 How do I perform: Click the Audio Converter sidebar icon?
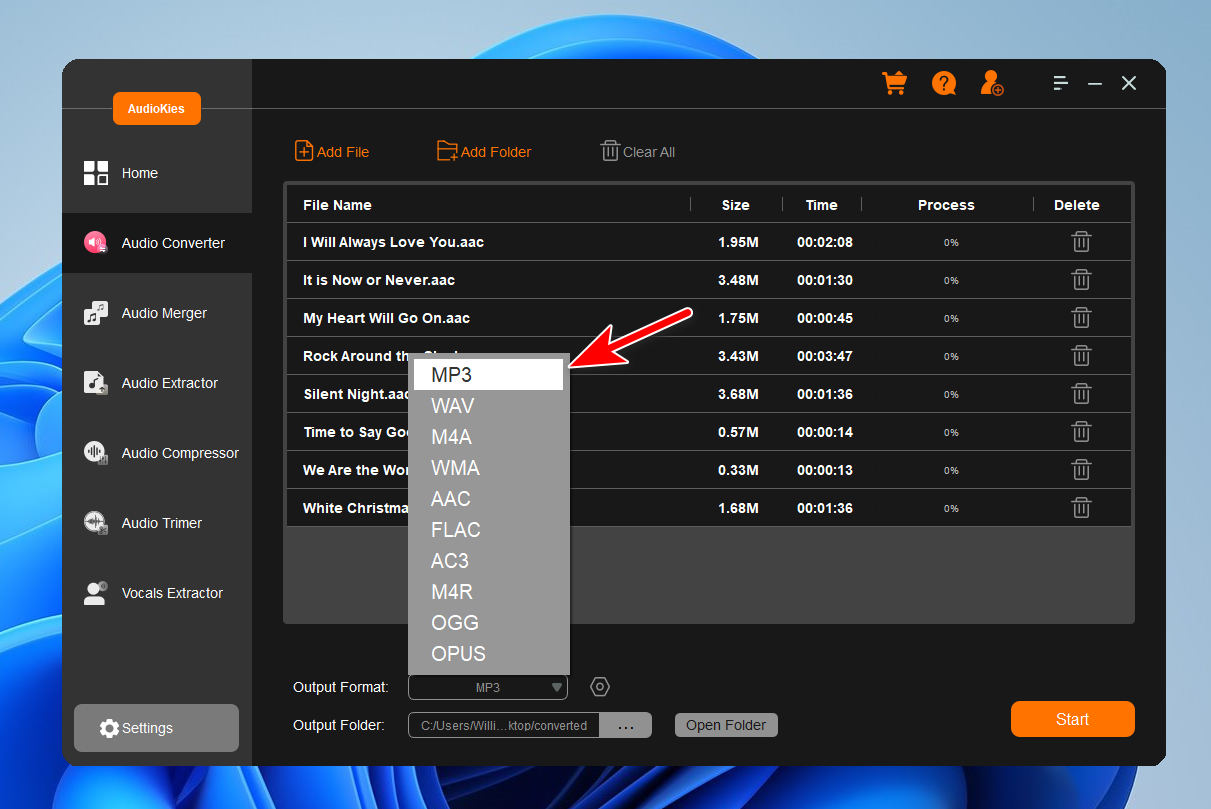tap(95, 243)
